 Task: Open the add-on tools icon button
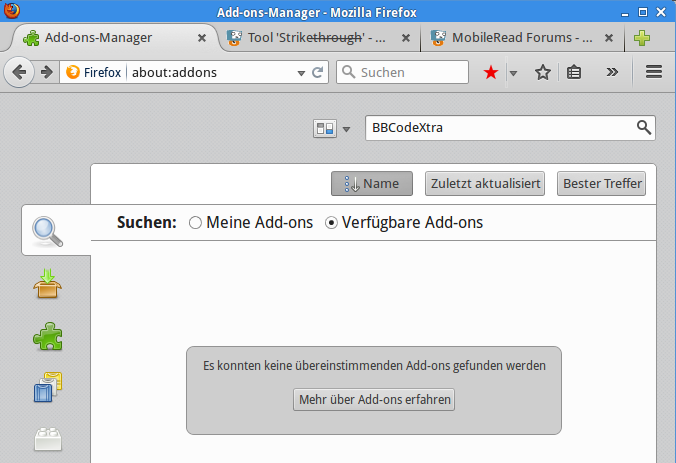click(325, 128)
